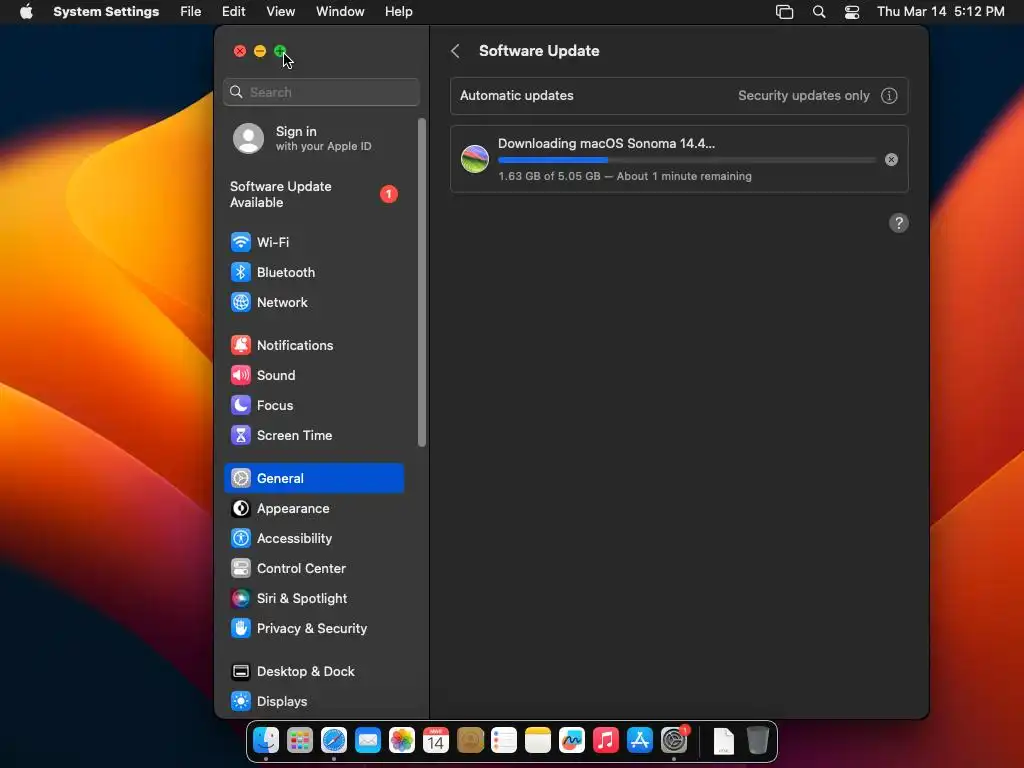
Task: Open Trash in the Dock
Action: pyautogui.click(x=758, y=741)
